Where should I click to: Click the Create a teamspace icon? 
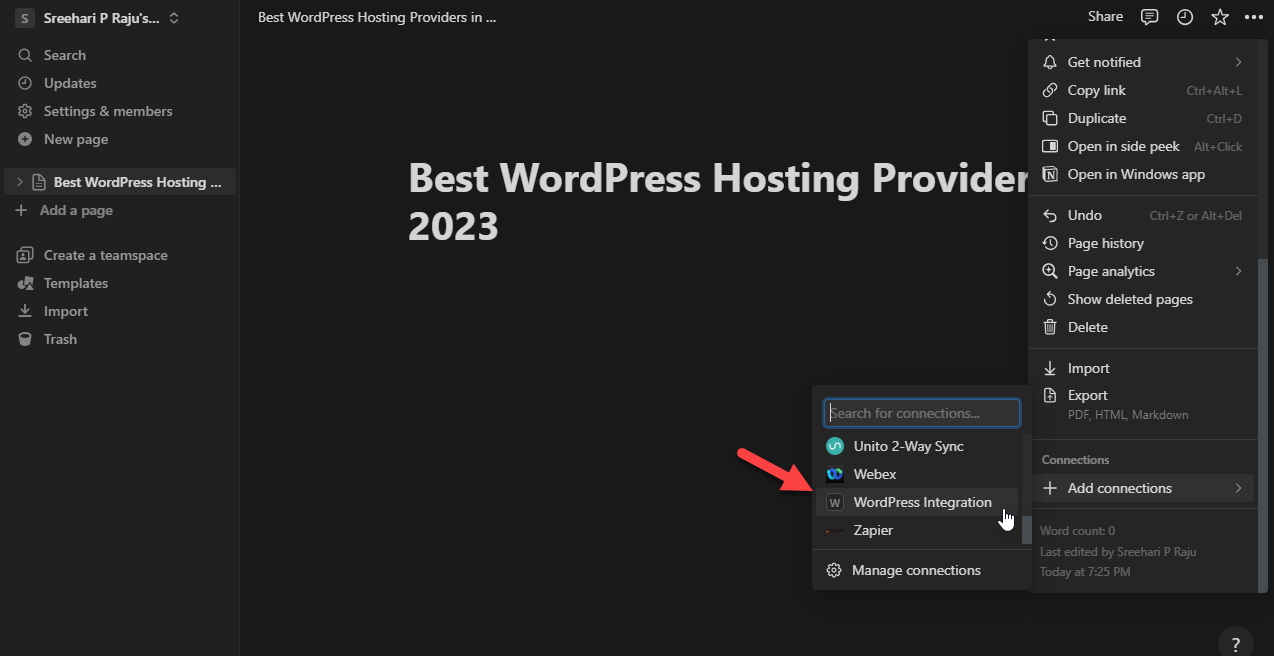click(x=25, y=255)
